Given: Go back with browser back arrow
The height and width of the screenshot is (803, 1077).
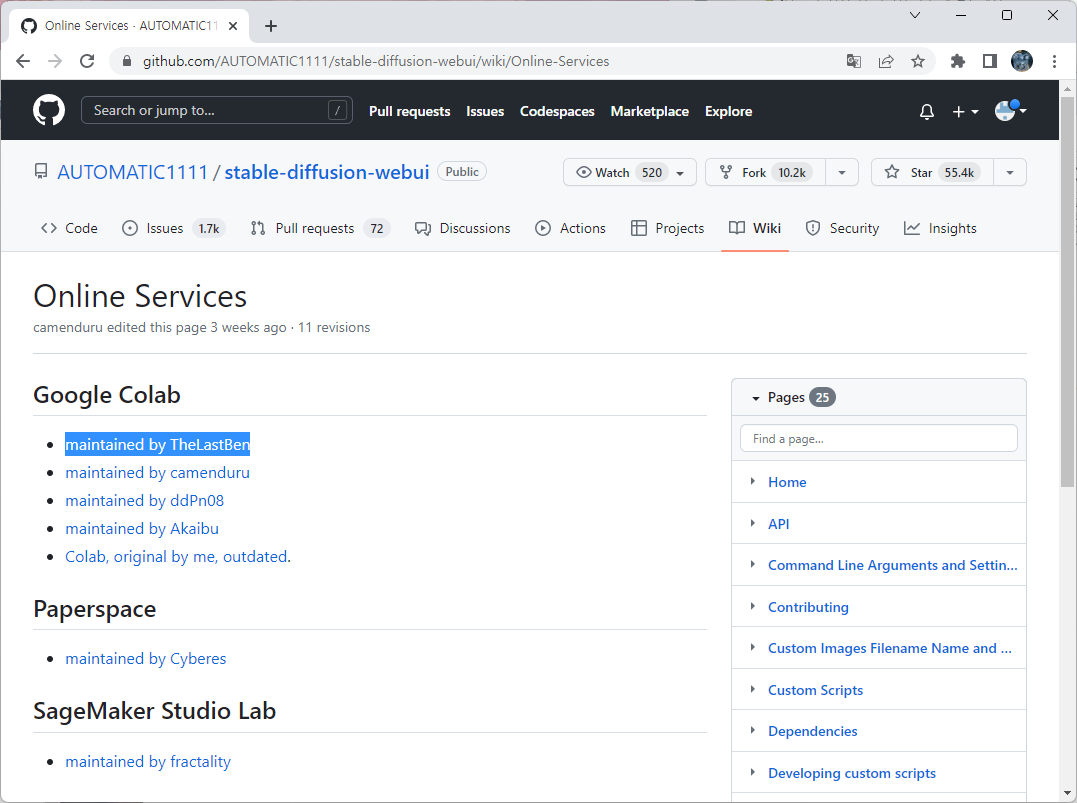Looking at the screenshot, I should click(23, 61).
